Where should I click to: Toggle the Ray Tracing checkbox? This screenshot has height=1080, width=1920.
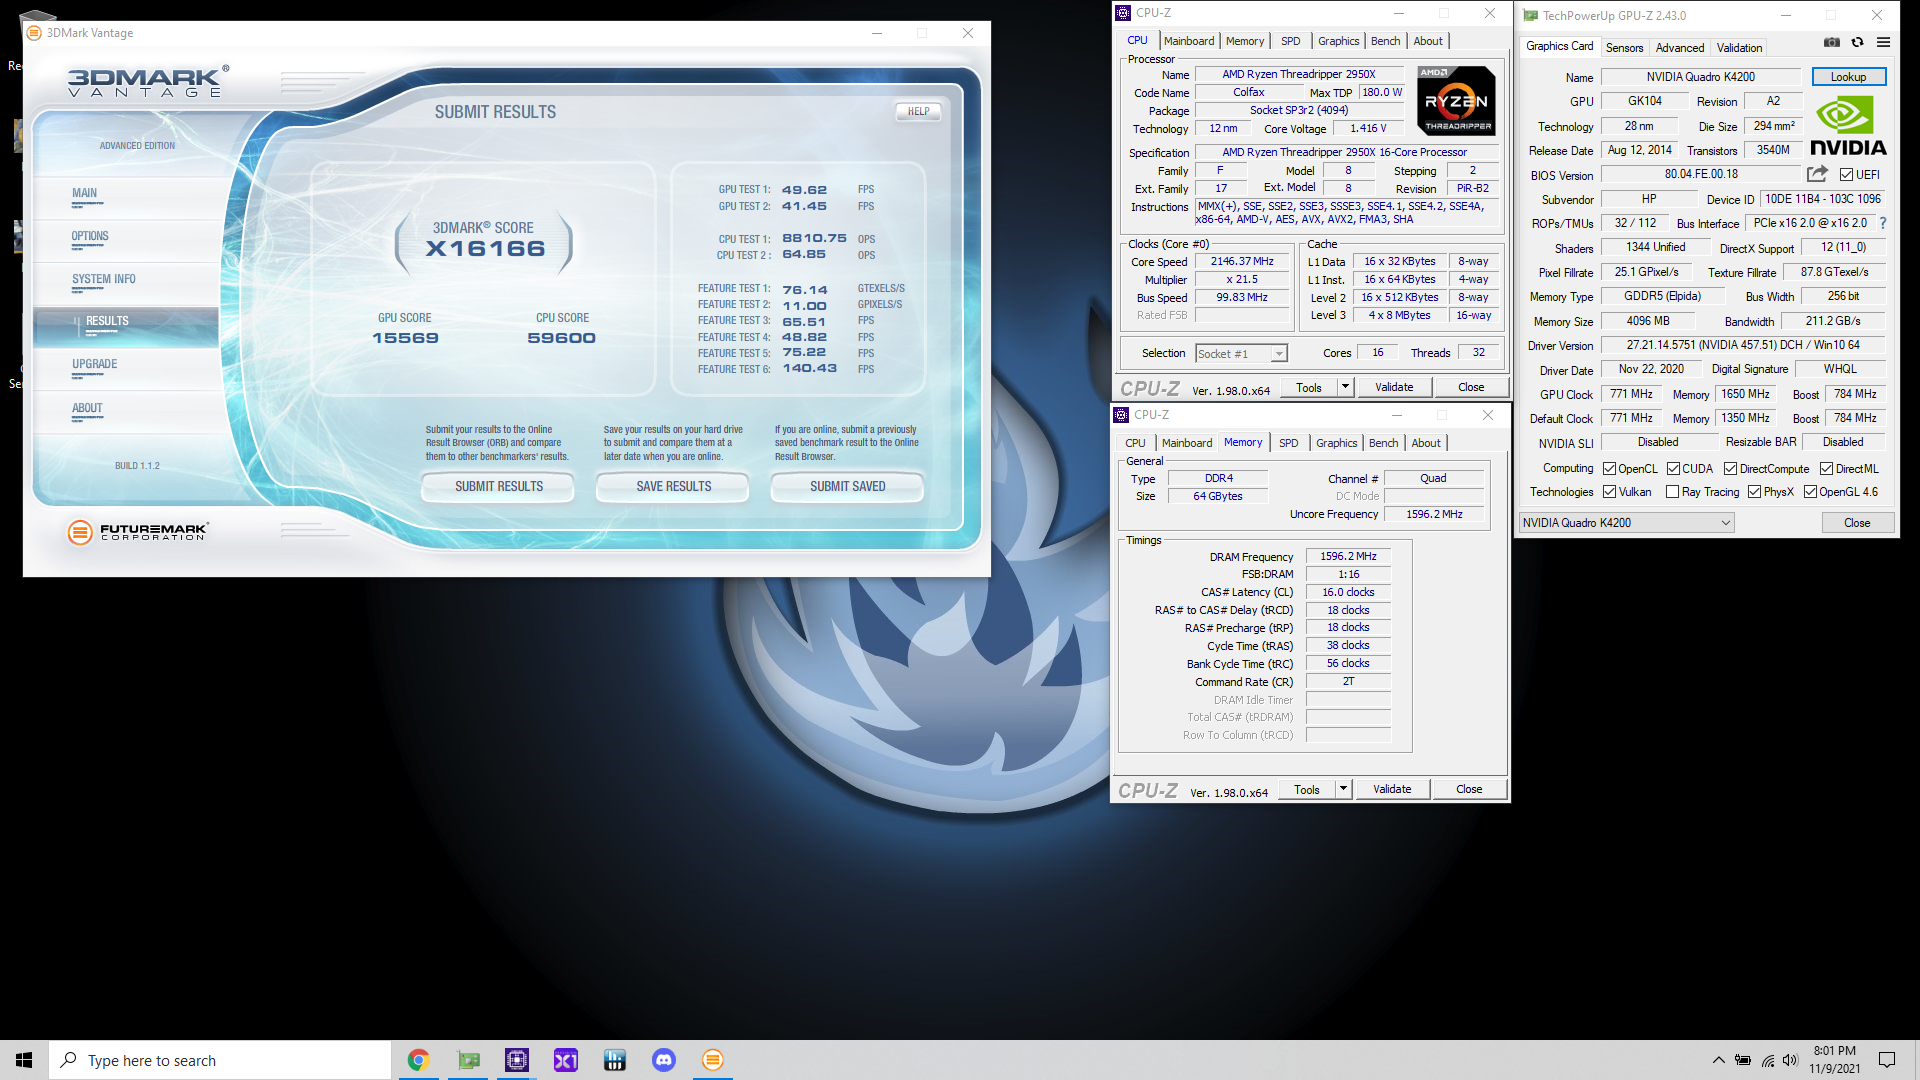pyautogui.click(x=1672, y=491)
